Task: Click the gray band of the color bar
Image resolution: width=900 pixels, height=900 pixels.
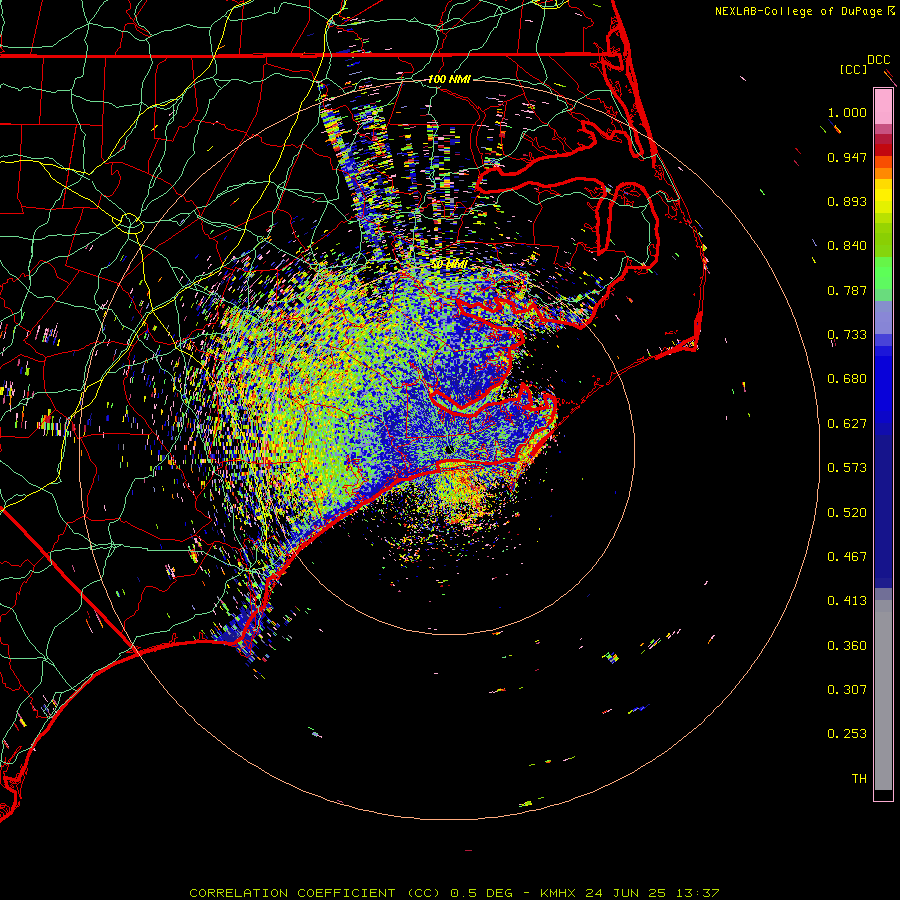Action: click(x=883, y=695)
